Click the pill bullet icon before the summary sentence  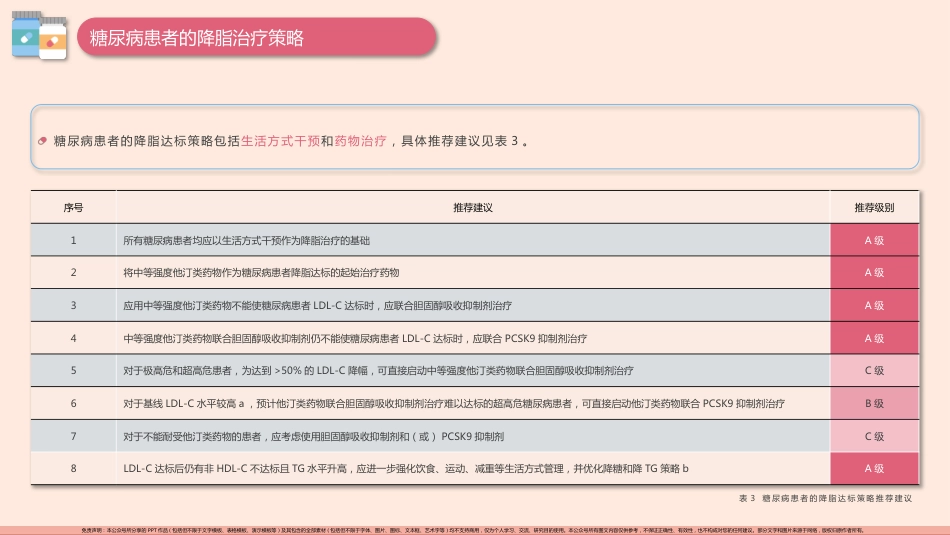(42, 141)
